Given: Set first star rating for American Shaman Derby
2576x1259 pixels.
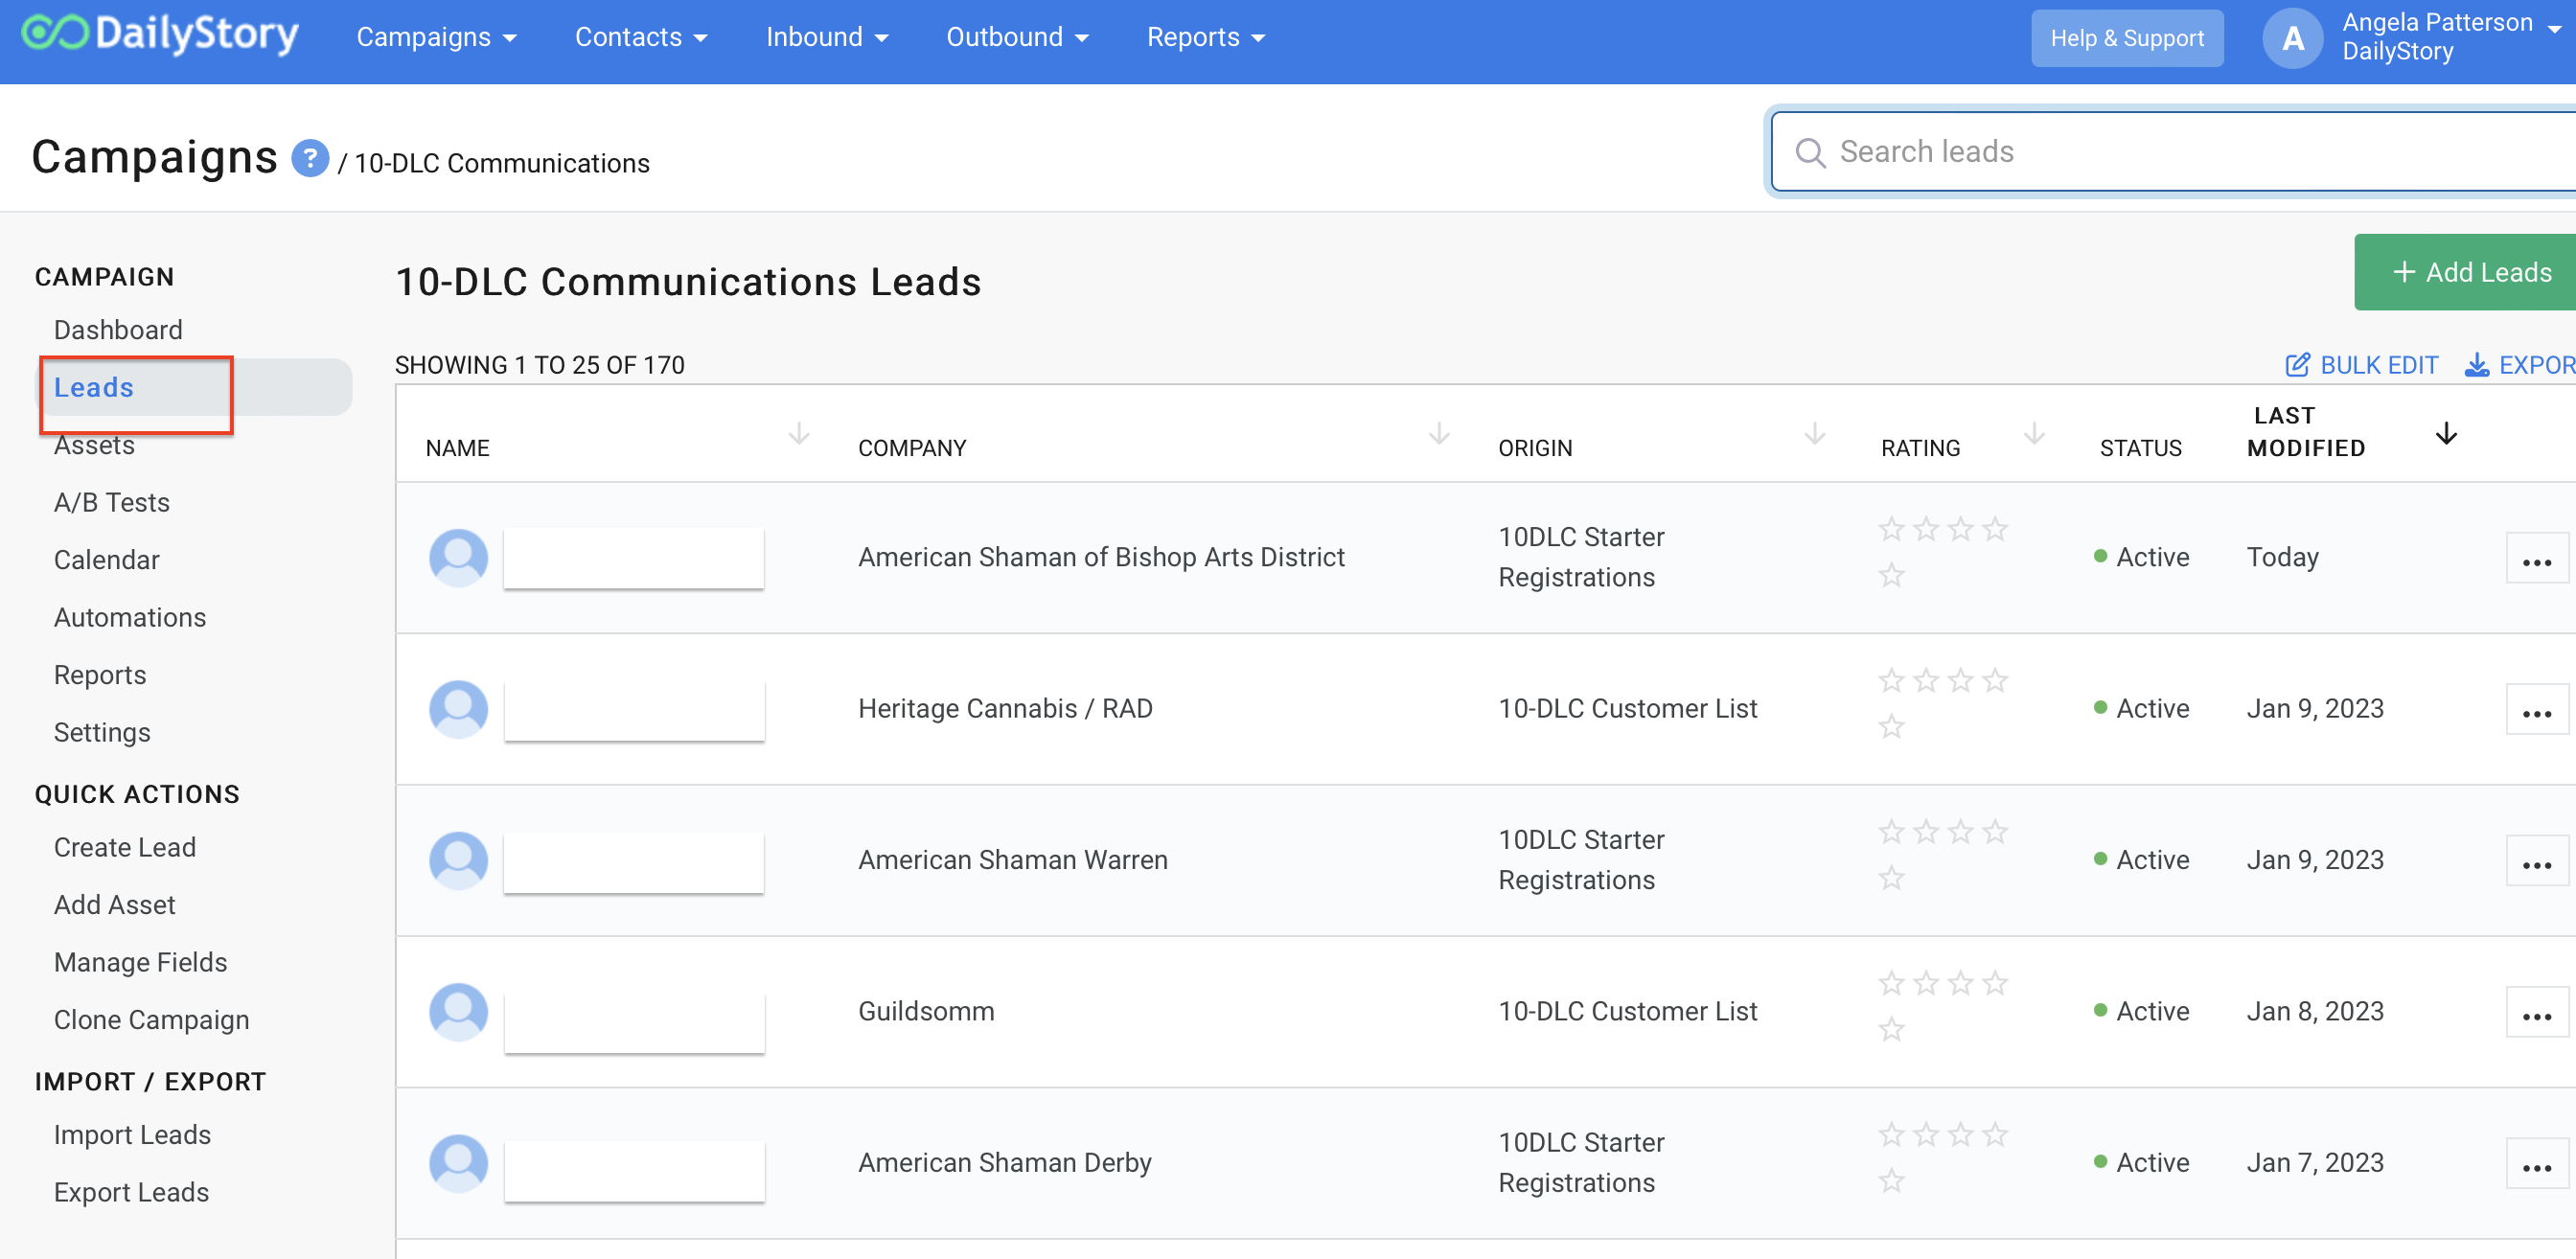Looking at the screenshot, I should (x=1891, y=1135).
